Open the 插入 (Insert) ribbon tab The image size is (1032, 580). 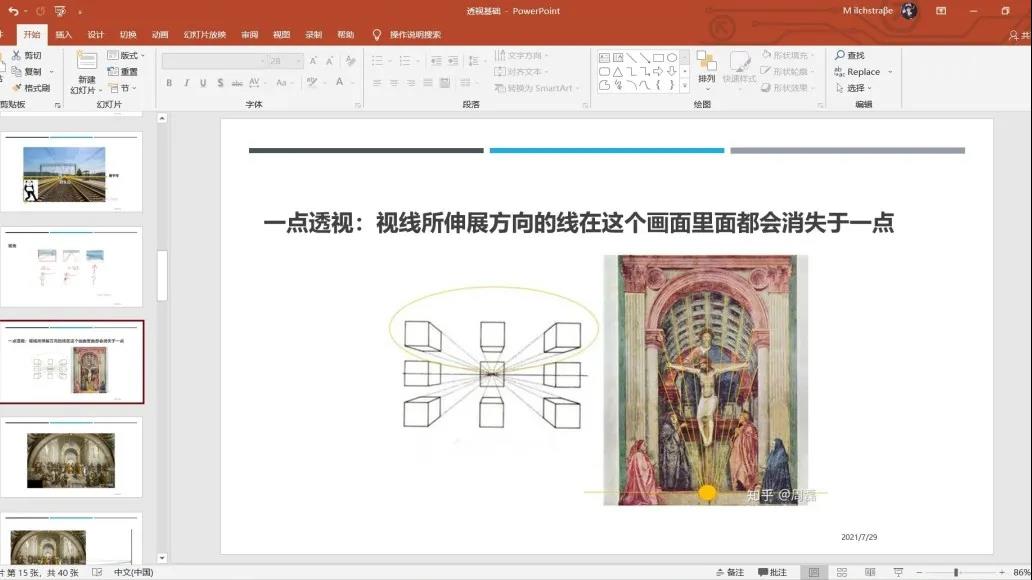63,34
